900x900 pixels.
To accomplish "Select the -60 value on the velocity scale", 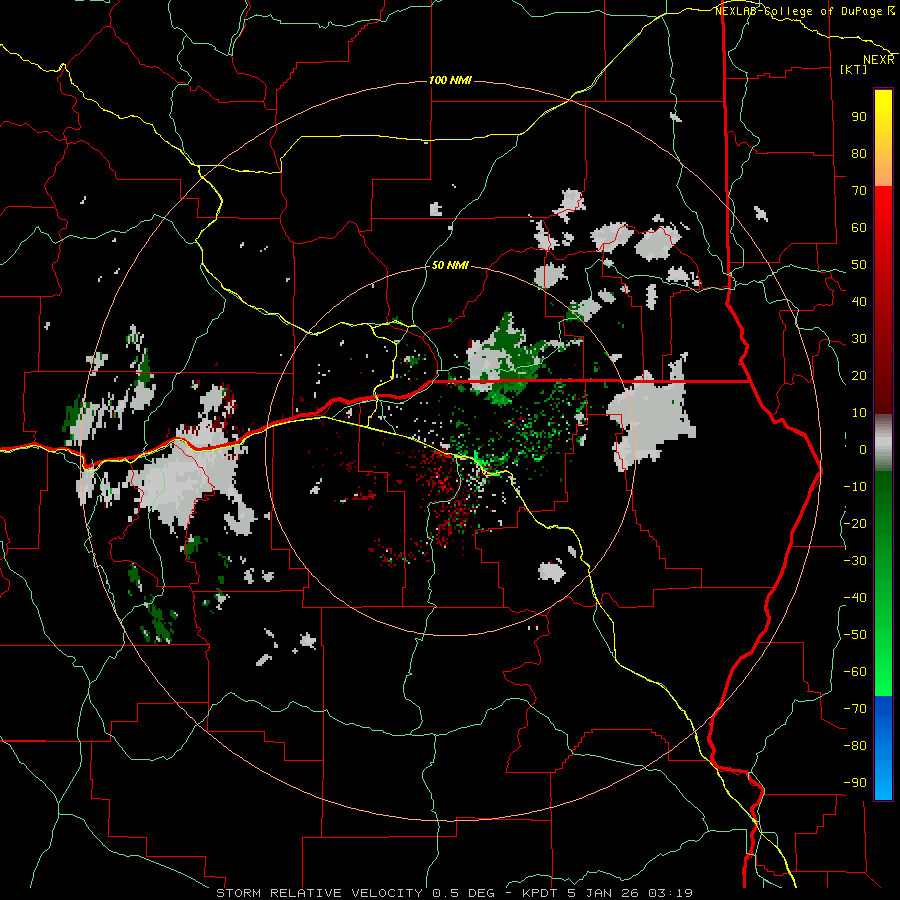I will click(x=855, y=672).
